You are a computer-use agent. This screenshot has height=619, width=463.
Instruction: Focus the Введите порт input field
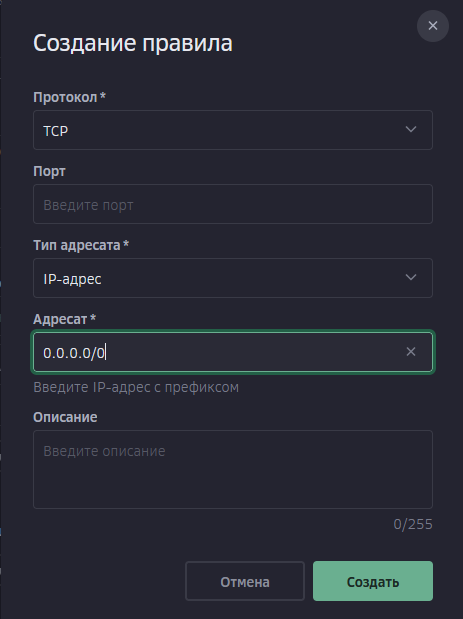[x=233, y=204]
